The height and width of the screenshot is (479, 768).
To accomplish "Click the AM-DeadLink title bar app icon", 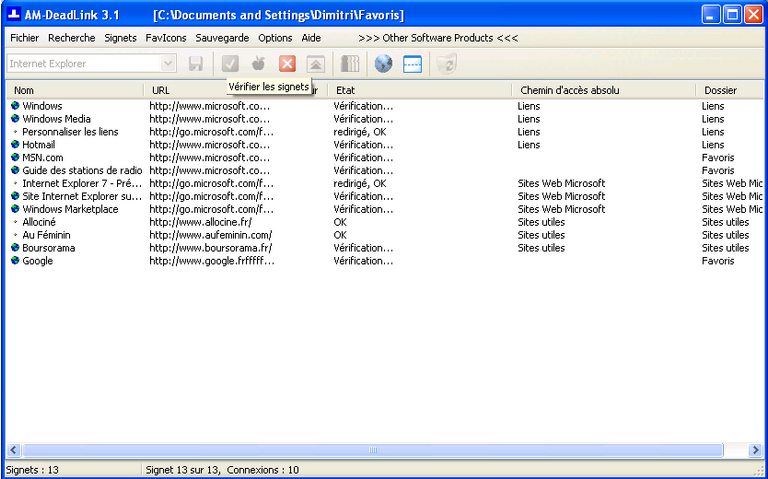I will coord(14,15).
